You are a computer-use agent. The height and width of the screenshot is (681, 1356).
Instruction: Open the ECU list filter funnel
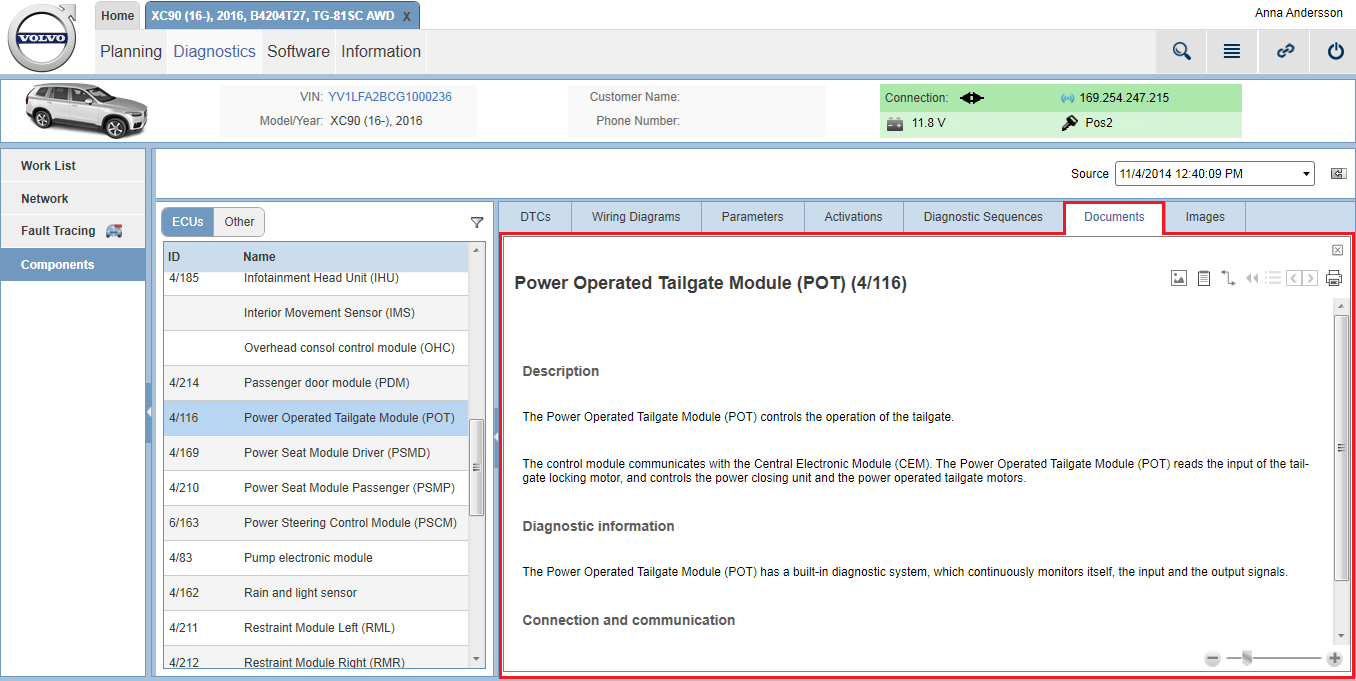477,222
